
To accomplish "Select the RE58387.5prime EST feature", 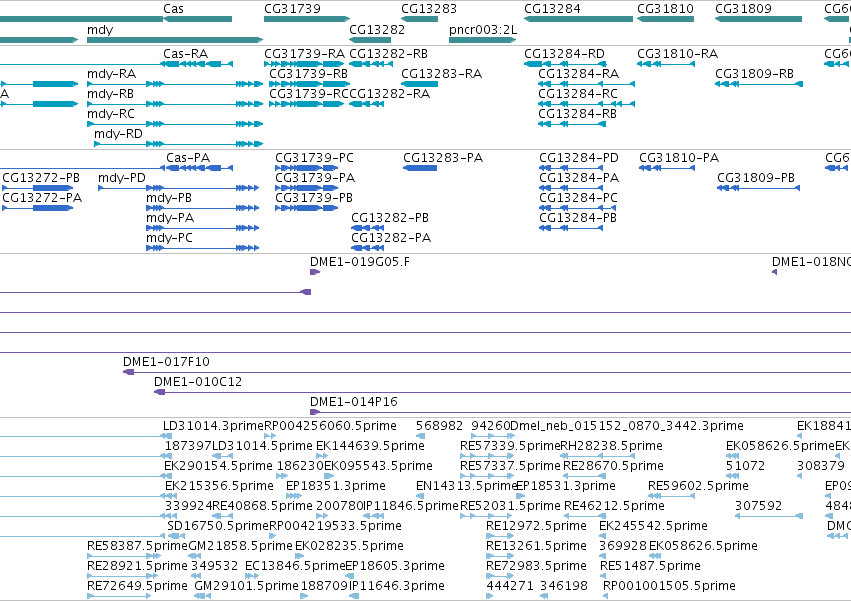I will (x=124, y=556).
